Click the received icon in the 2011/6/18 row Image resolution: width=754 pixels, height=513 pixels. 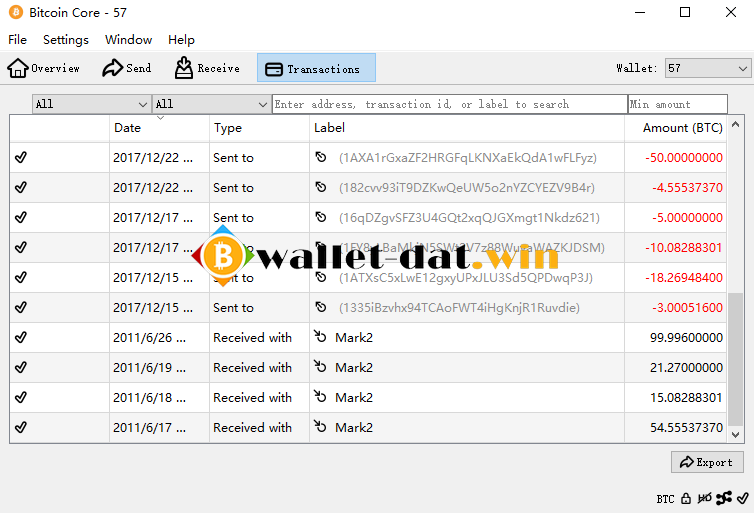click(x=320, y=396)
